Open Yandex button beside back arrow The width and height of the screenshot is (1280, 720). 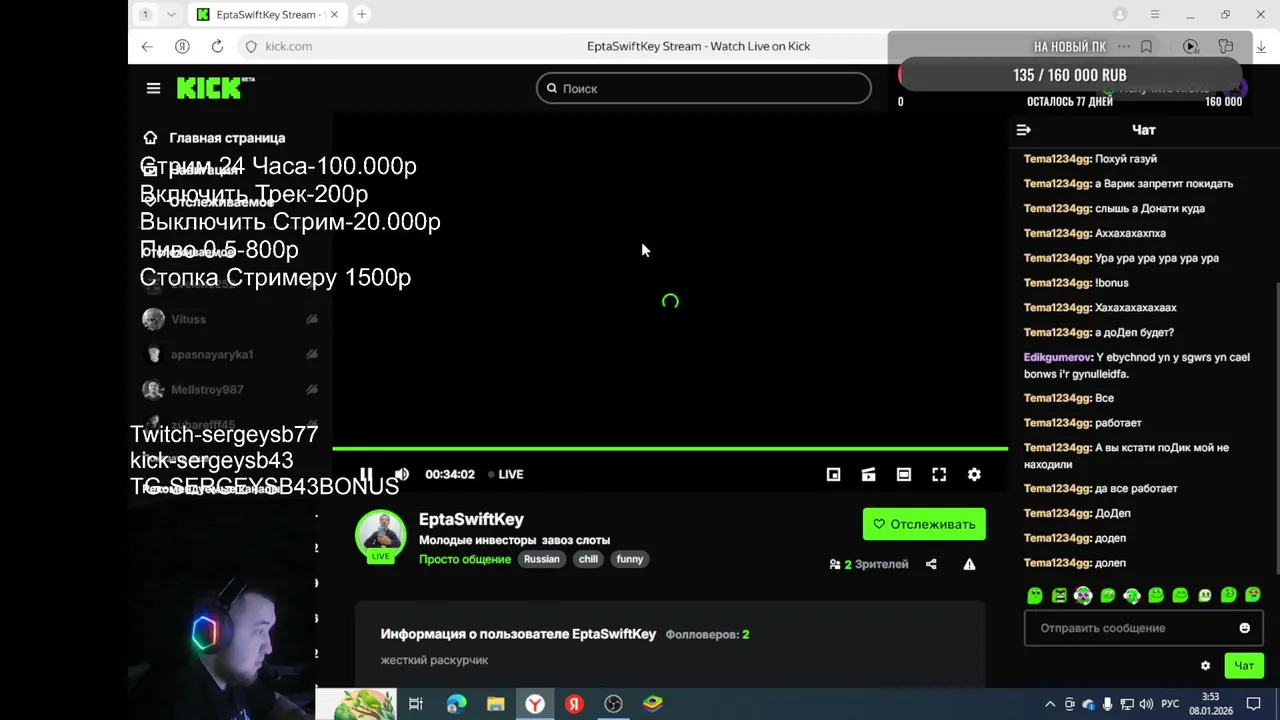(182, 46)
